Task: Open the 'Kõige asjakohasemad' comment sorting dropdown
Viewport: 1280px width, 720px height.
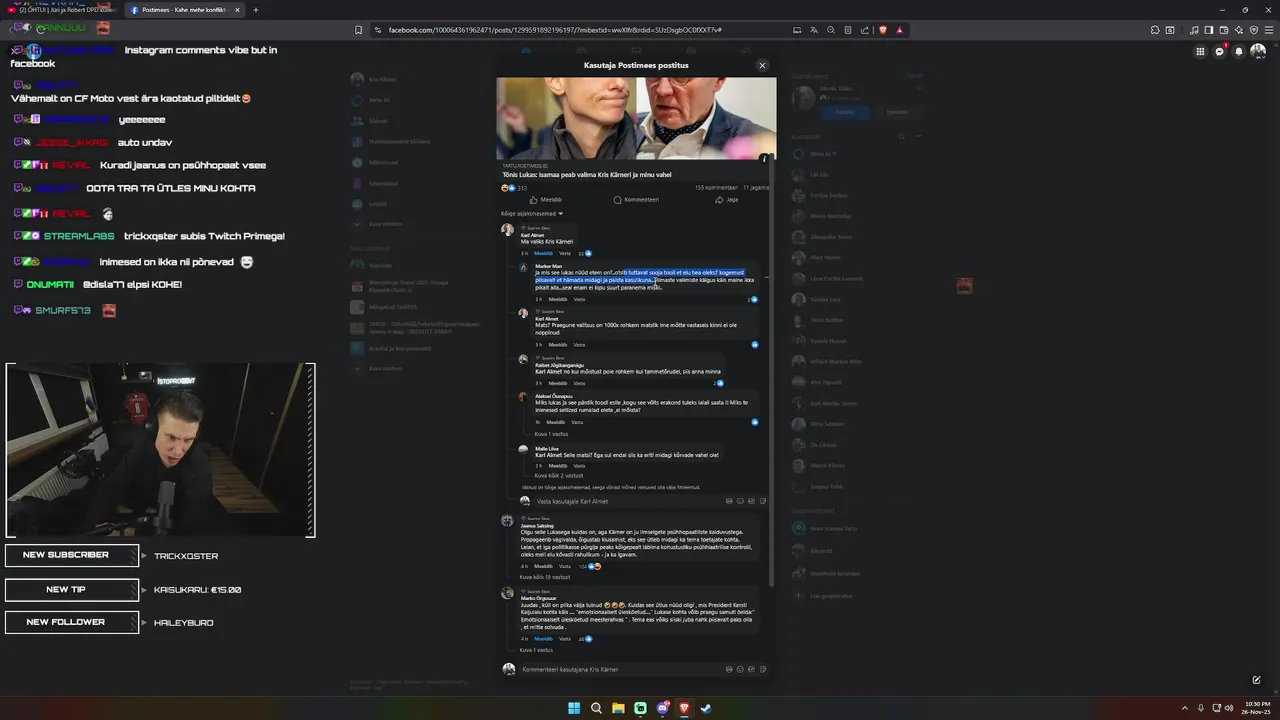Action: [532, 213]
